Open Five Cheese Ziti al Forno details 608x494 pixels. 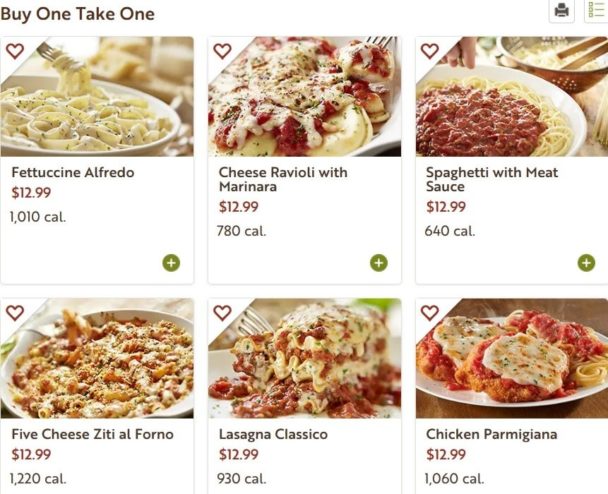pos(93,434)
